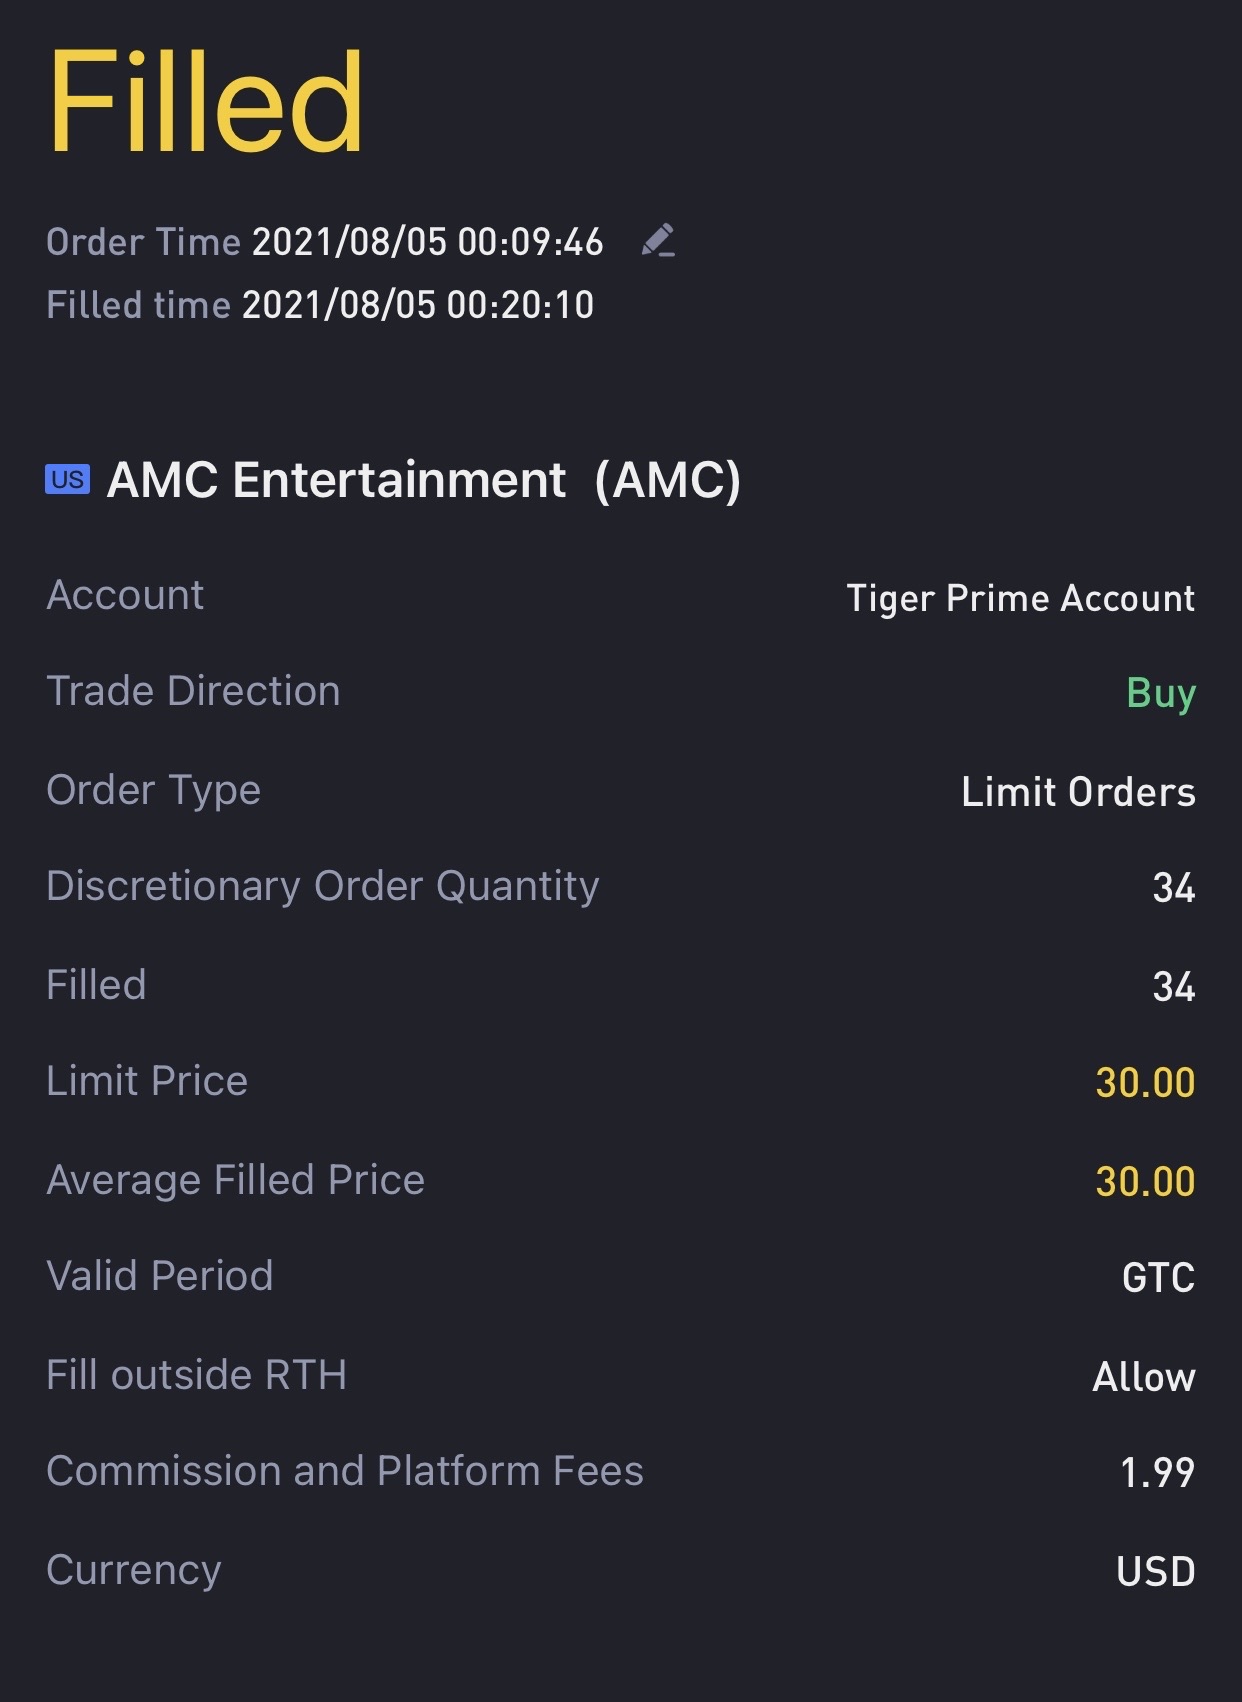The width and height of the screenshot is (1242, 1702).
Task: Tap the Discretionary Order Quantity value 34
Action: coord(1174,888)
